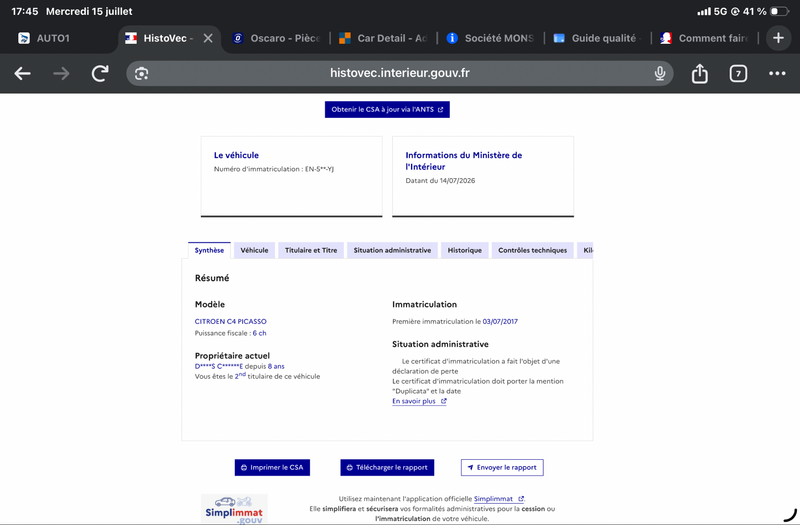Click the forward navigation arrow
The height and width of the screenshot is (525, 800).
(61, 73)
